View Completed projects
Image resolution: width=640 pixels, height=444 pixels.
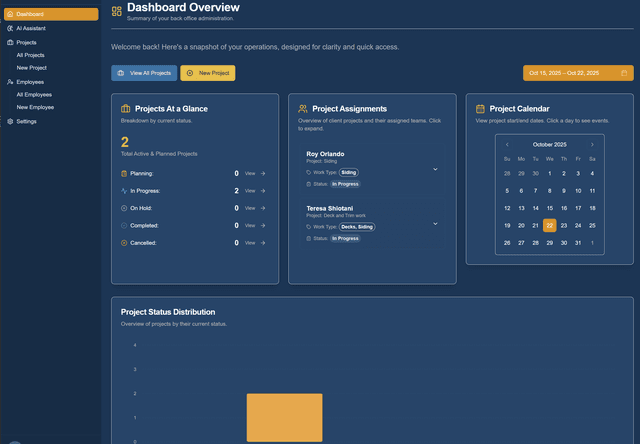(250, 226)
